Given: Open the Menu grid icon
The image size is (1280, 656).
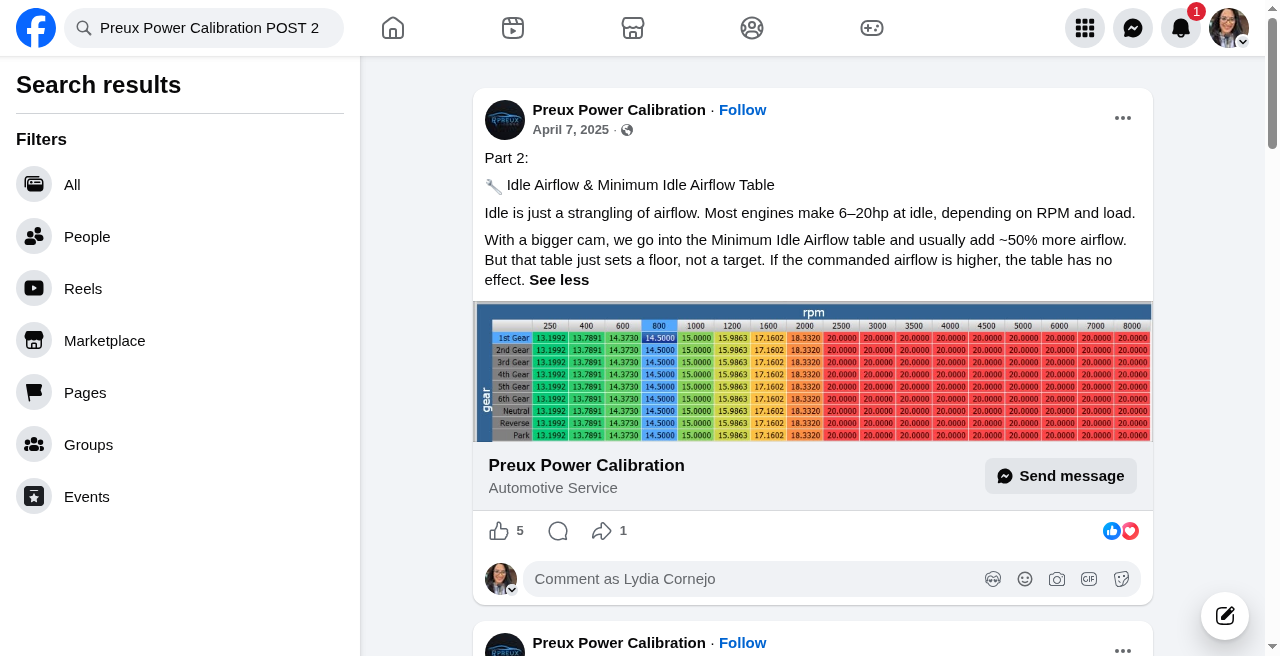Looking at the screenshot, I should 1085,28.
